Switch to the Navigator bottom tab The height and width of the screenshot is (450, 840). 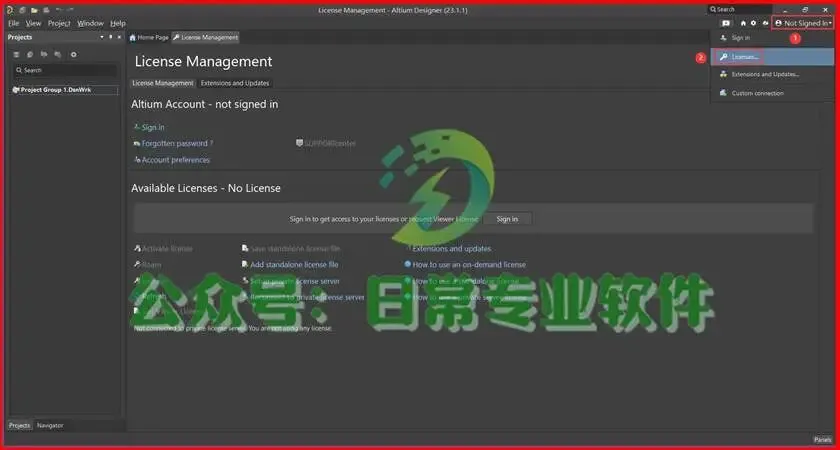[x=50, y=425]
